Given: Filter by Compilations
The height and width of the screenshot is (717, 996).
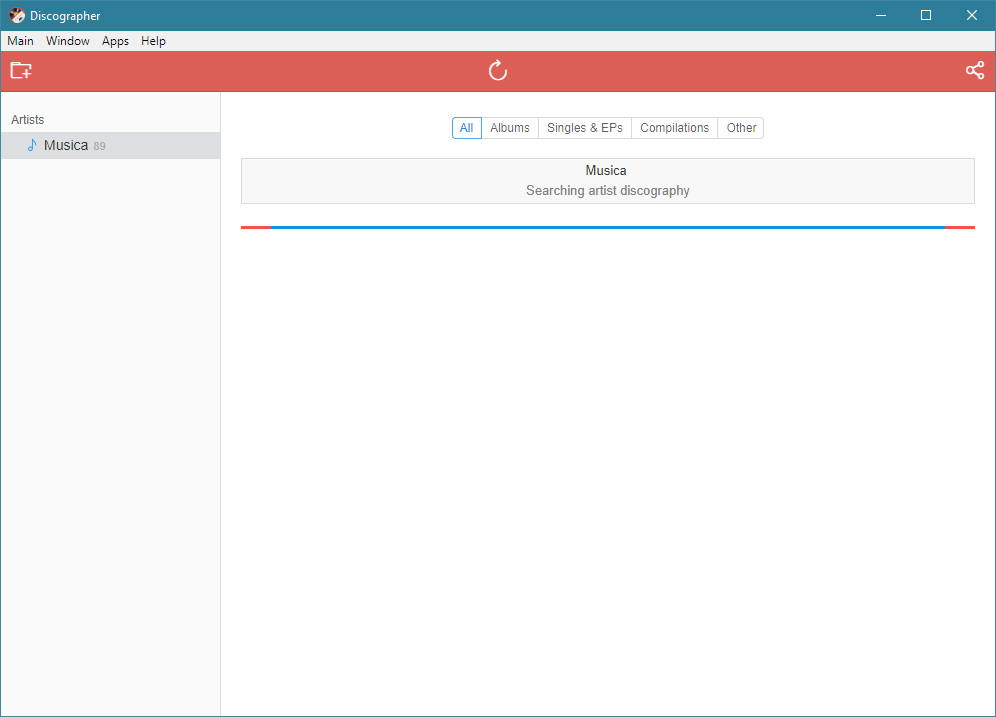Looking at the screenshot, I should coord(674,128).
